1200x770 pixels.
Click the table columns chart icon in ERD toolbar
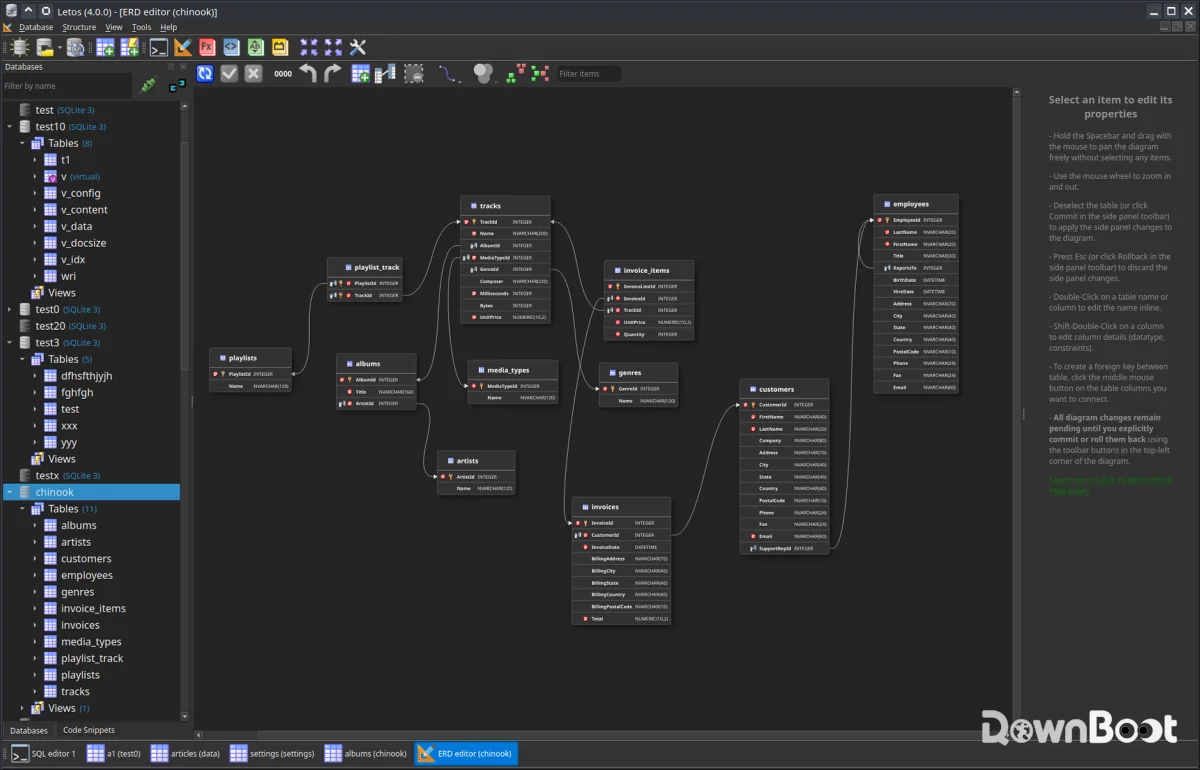(385, 73)
